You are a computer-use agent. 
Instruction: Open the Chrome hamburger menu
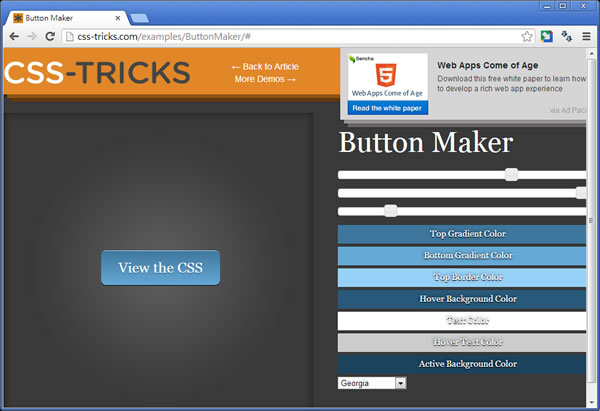coord(586,36)
